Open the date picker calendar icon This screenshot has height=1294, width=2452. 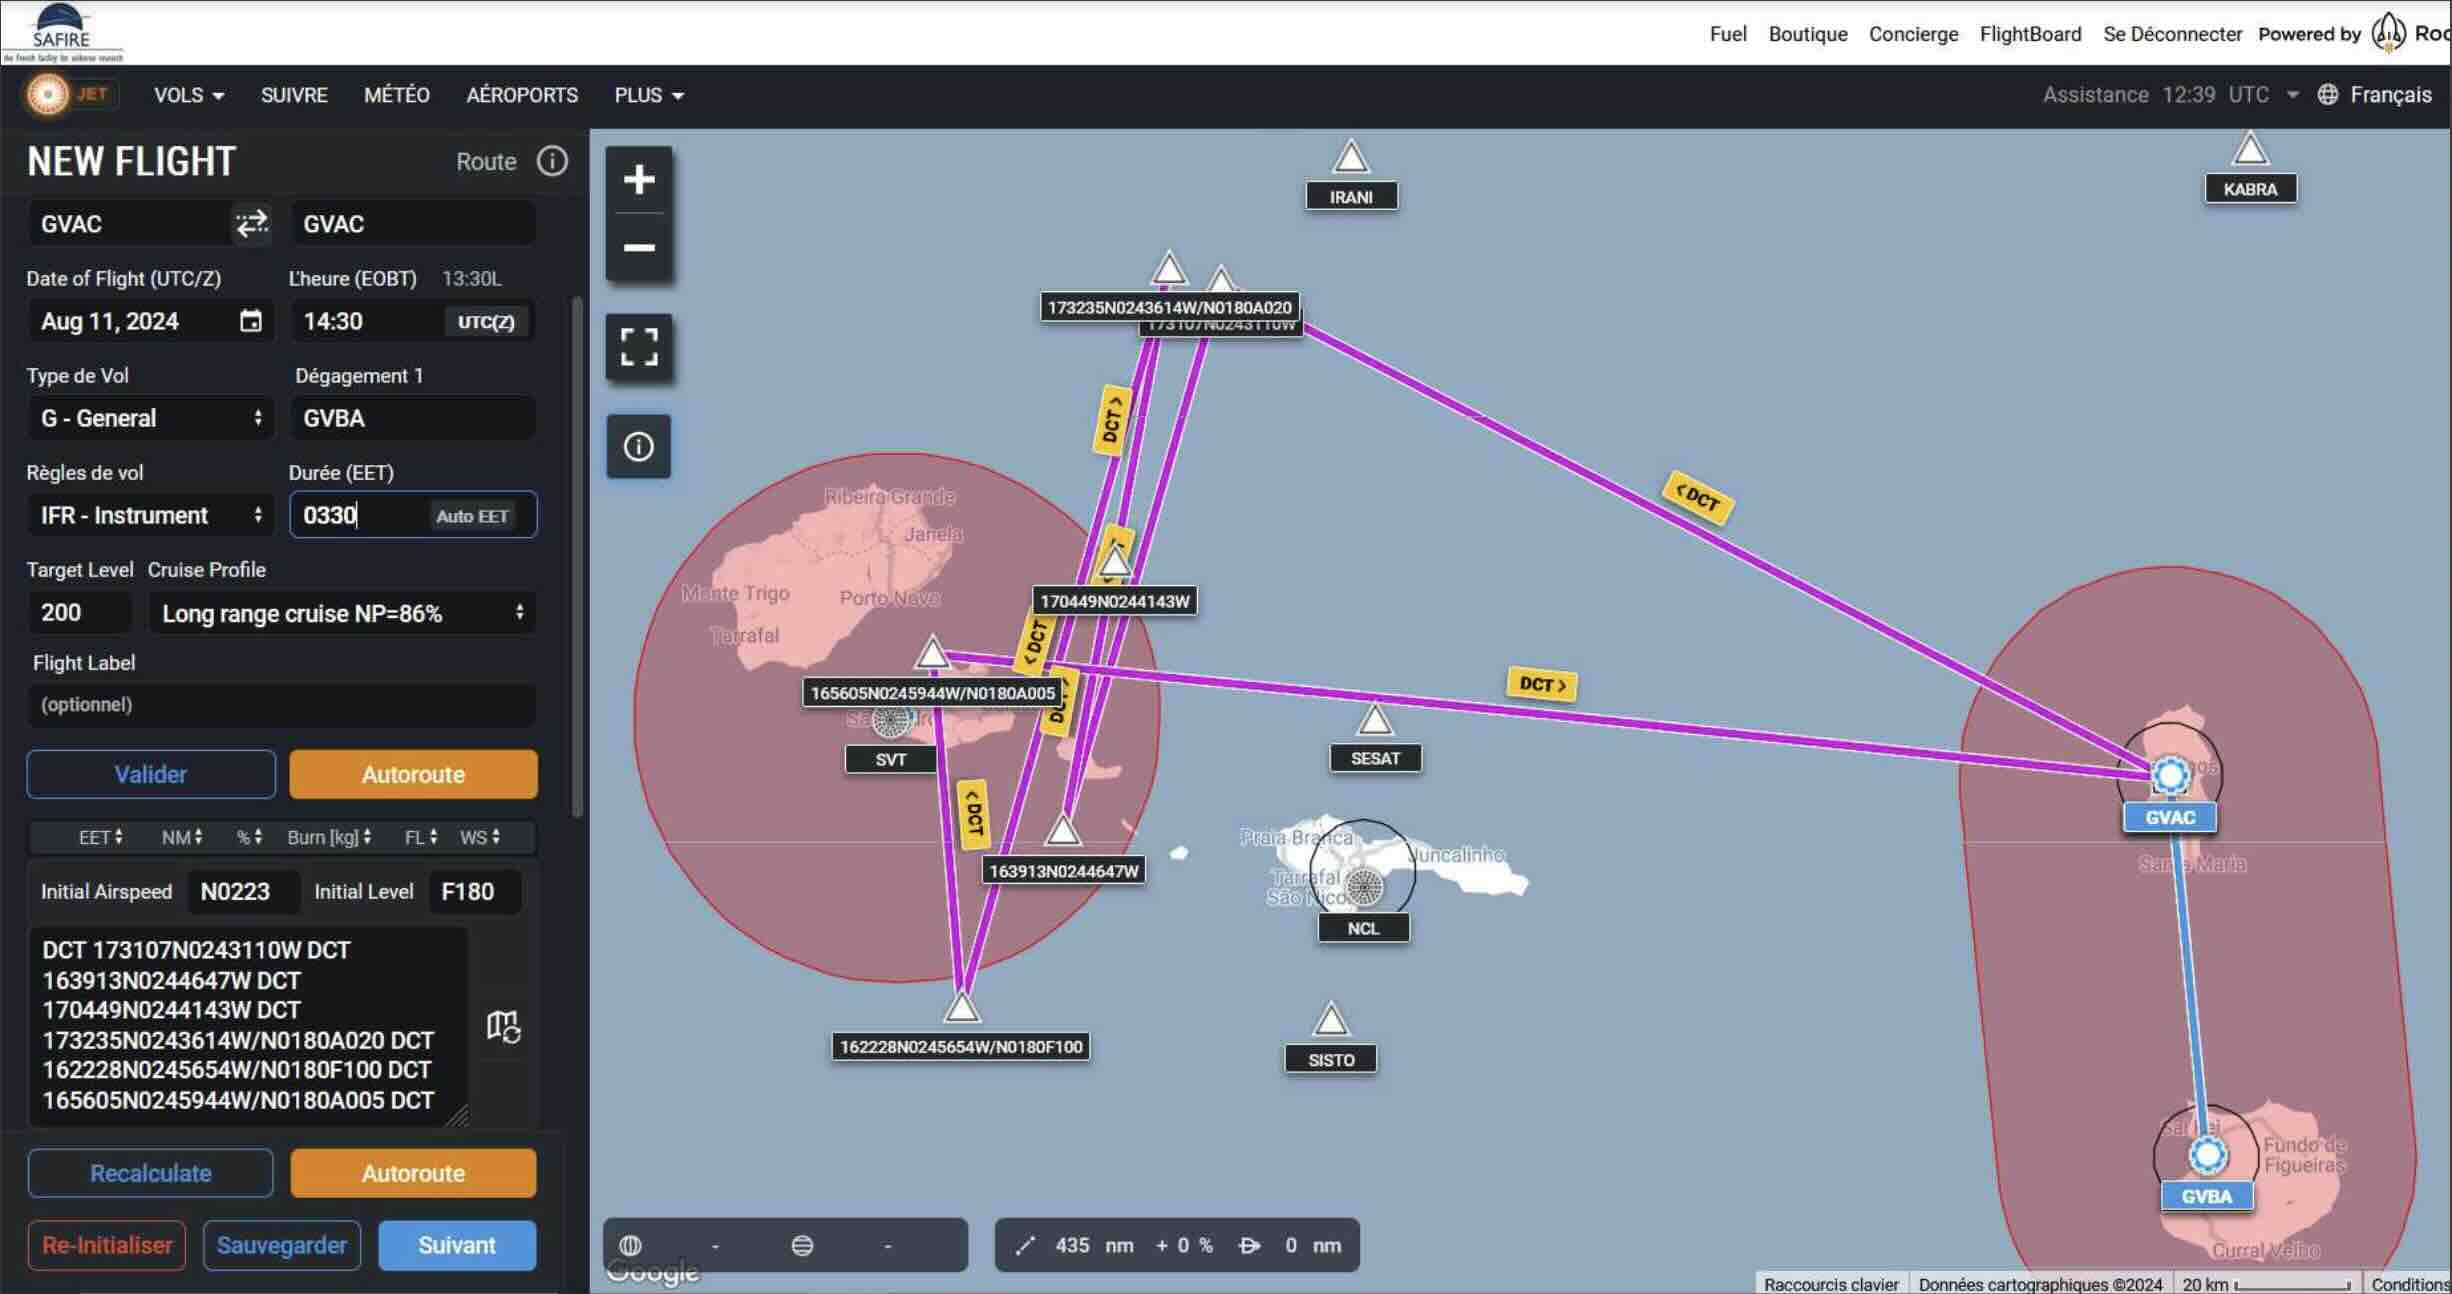click(251, 321)
